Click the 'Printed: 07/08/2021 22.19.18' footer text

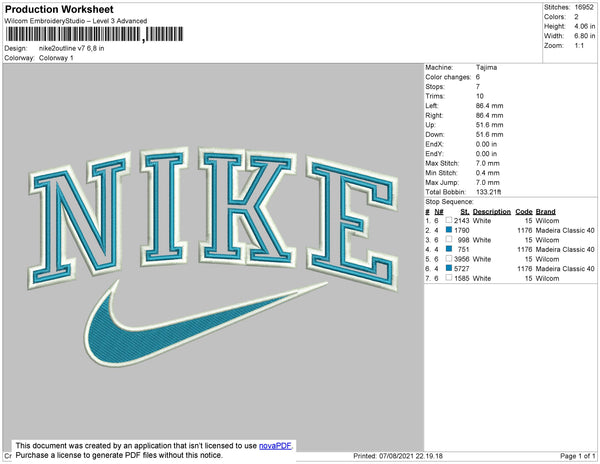[398, 456]
